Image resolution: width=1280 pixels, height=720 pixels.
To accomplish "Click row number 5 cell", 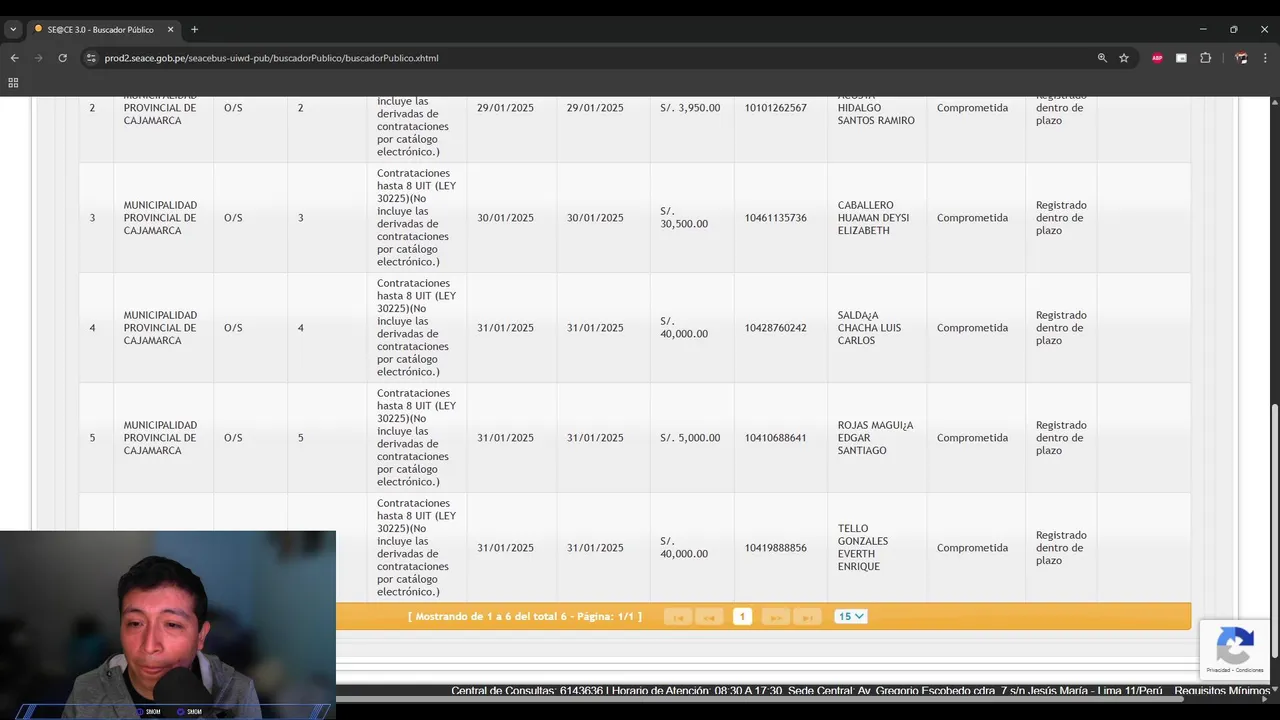I will click(x=96, y=438).
